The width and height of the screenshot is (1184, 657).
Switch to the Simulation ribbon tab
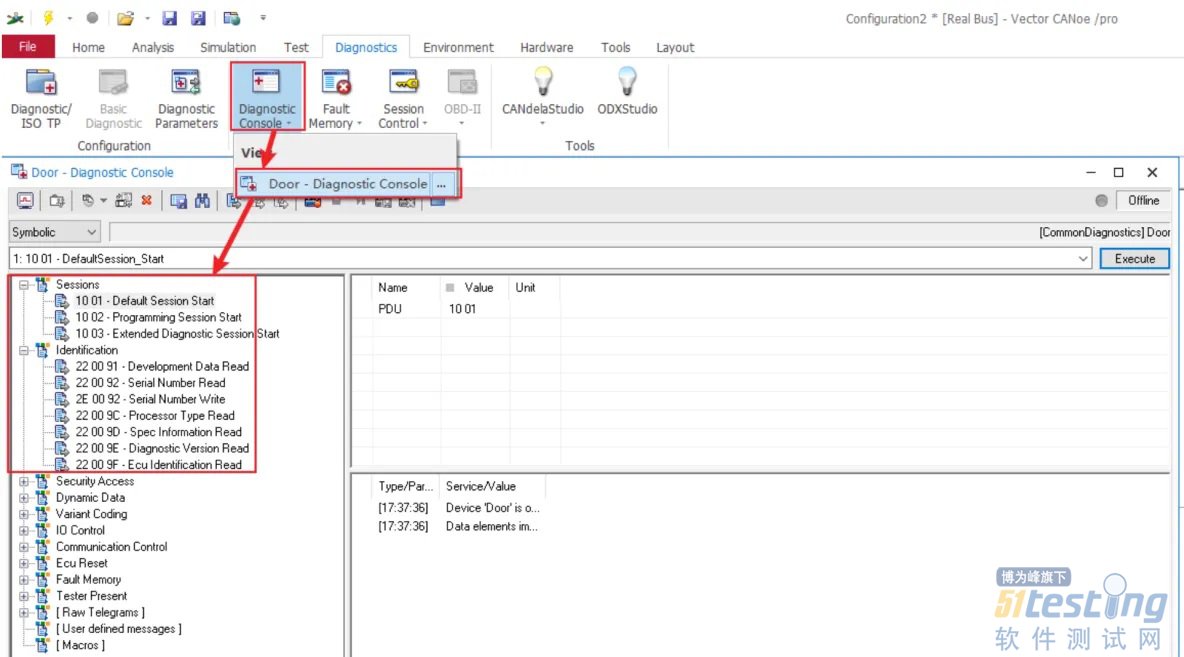point(228,48)
